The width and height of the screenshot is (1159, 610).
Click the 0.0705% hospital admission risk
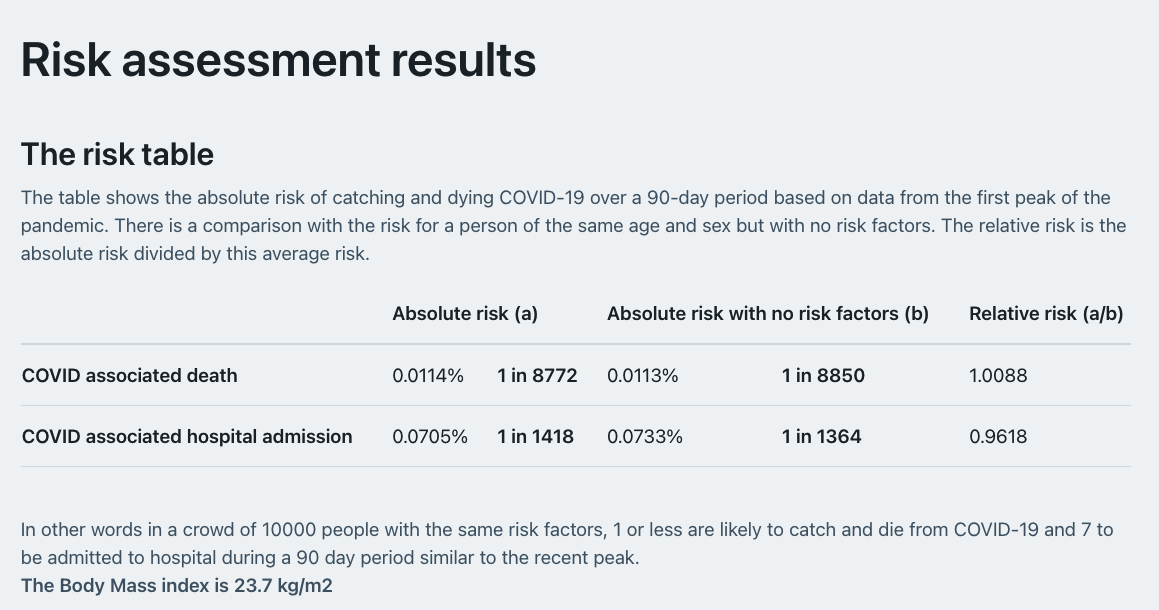pos(430,436)
